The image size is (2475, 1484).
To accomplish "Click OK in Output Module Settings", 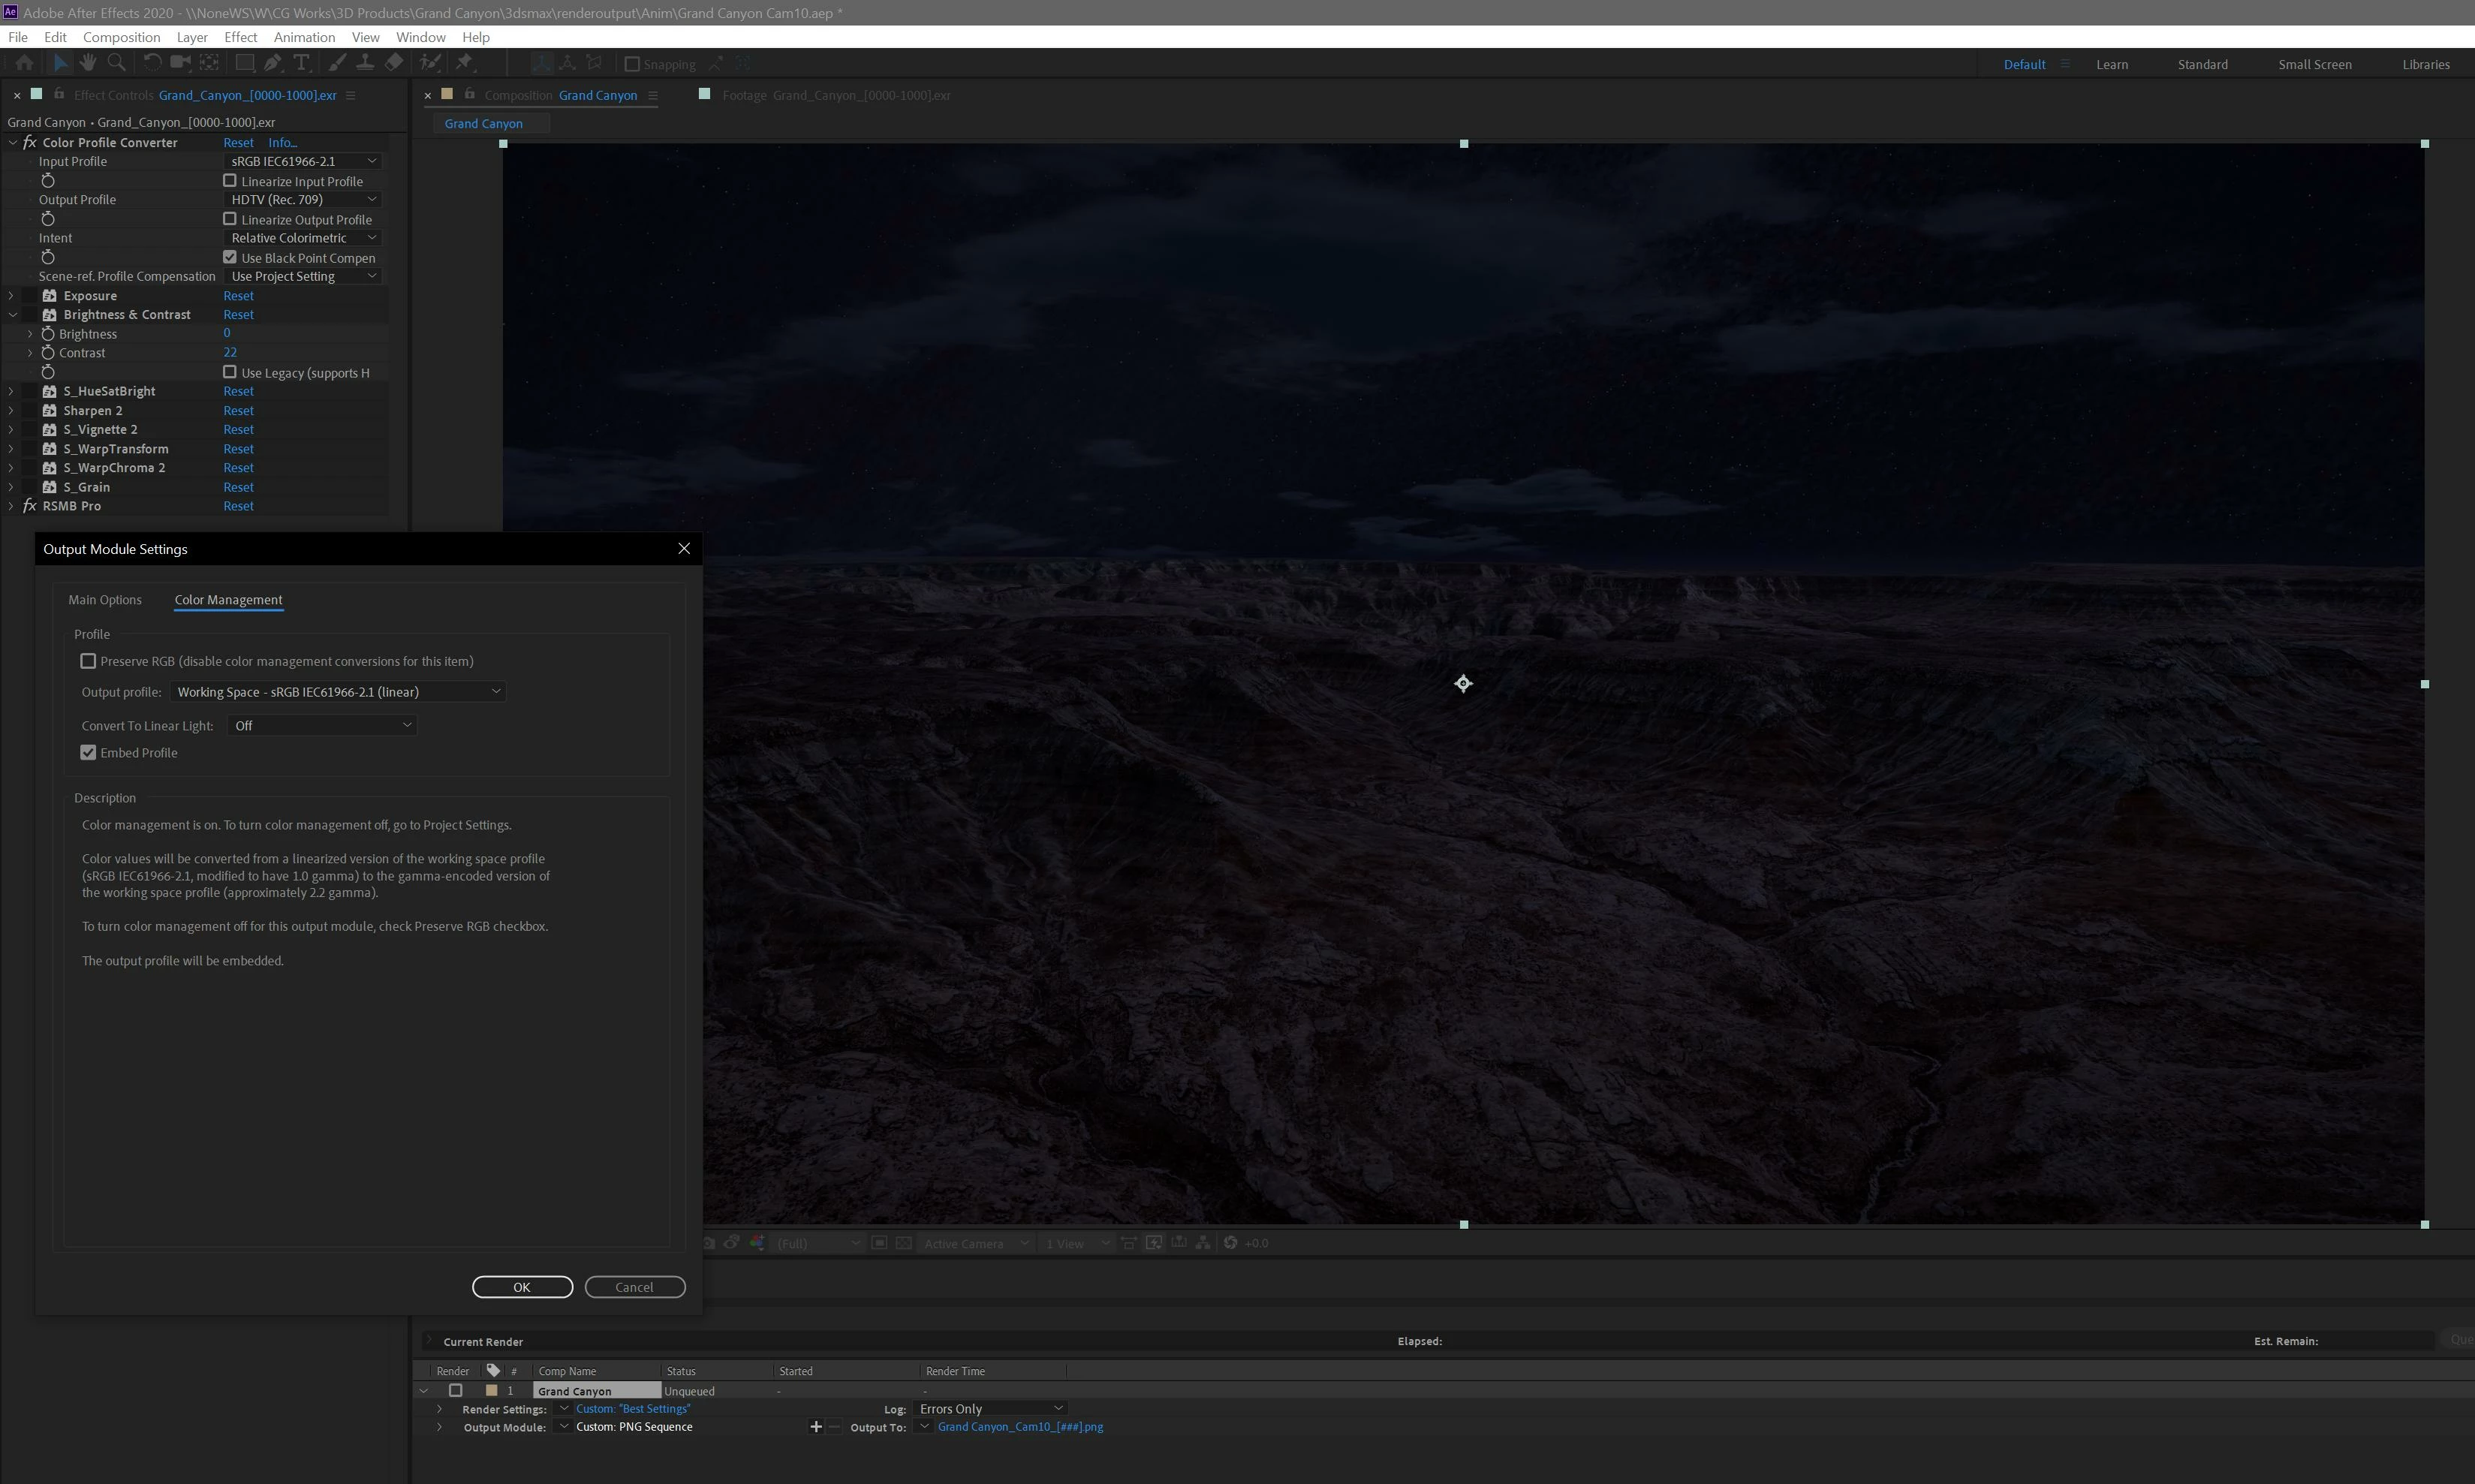I will point(522,1287).
